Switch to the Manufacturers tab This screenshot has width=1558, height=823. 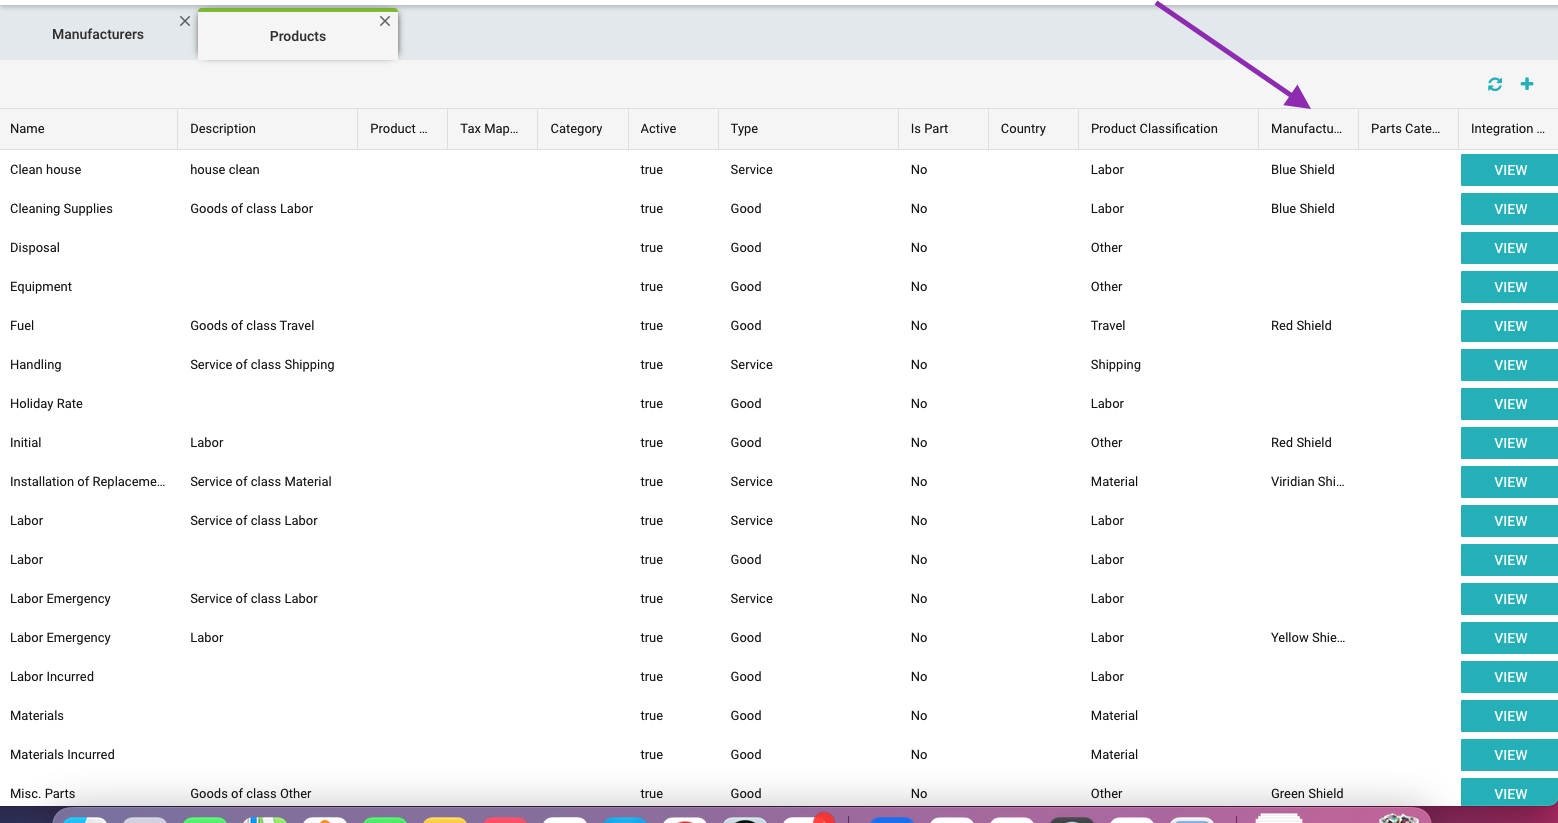97,34
